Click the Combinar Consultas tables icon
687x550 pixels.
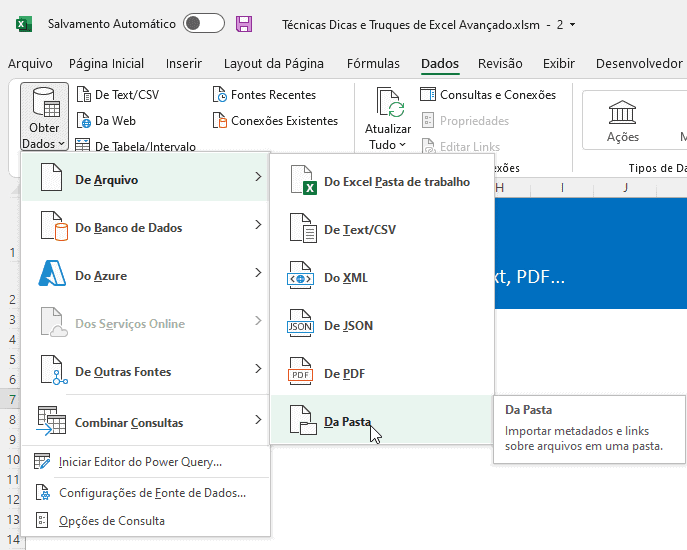[51, 421]
